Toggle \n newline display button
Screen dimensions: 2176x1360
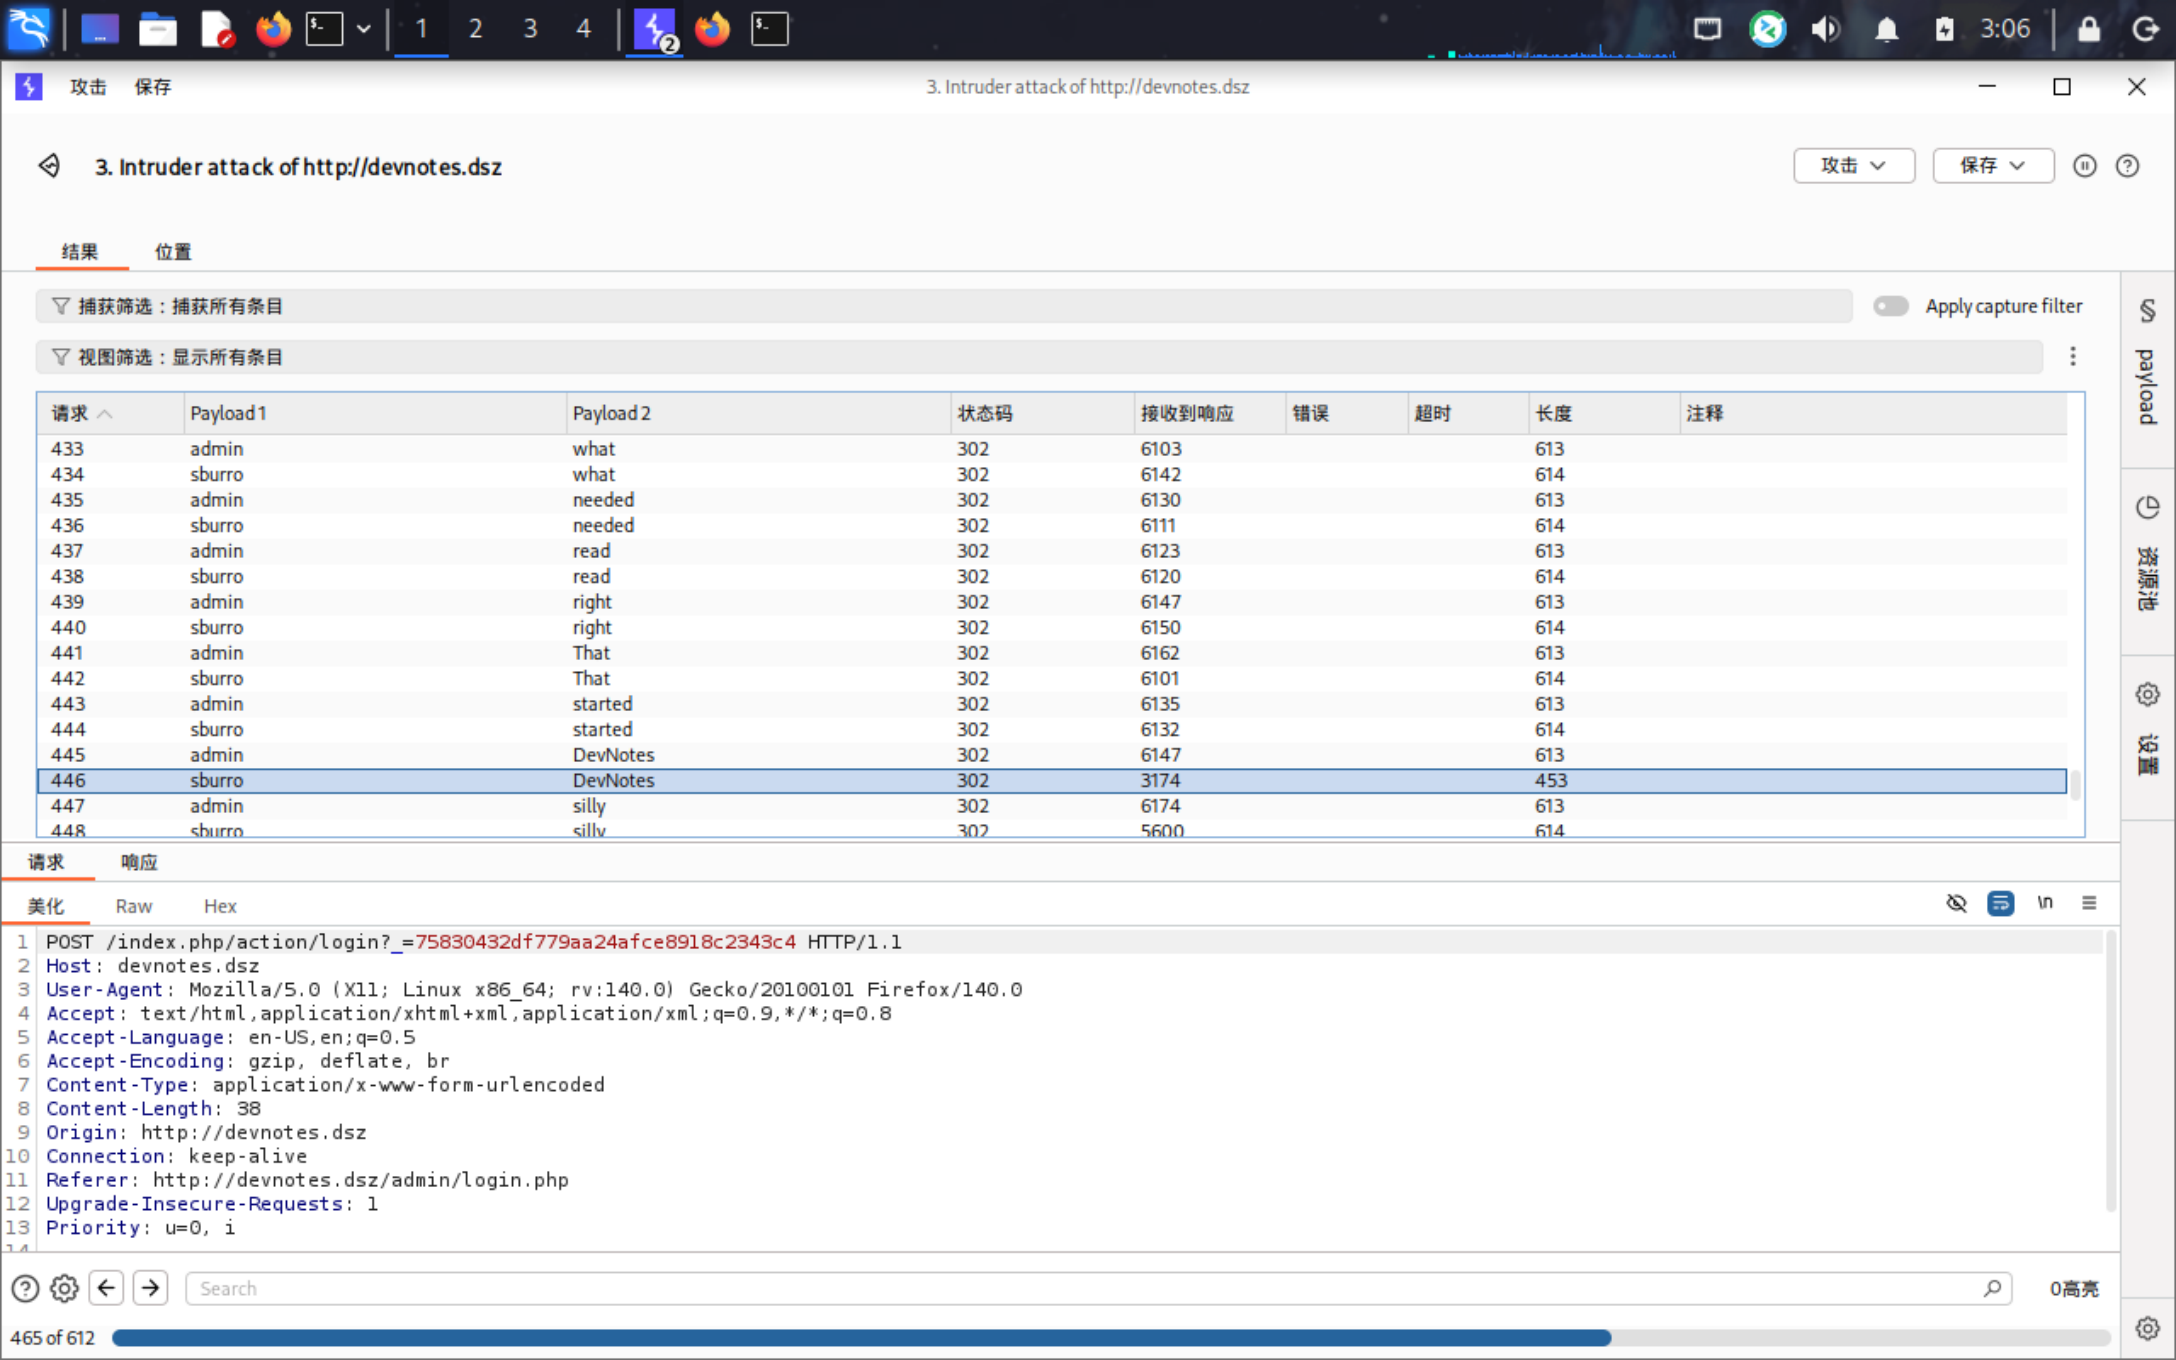(x=2045, y=903)
